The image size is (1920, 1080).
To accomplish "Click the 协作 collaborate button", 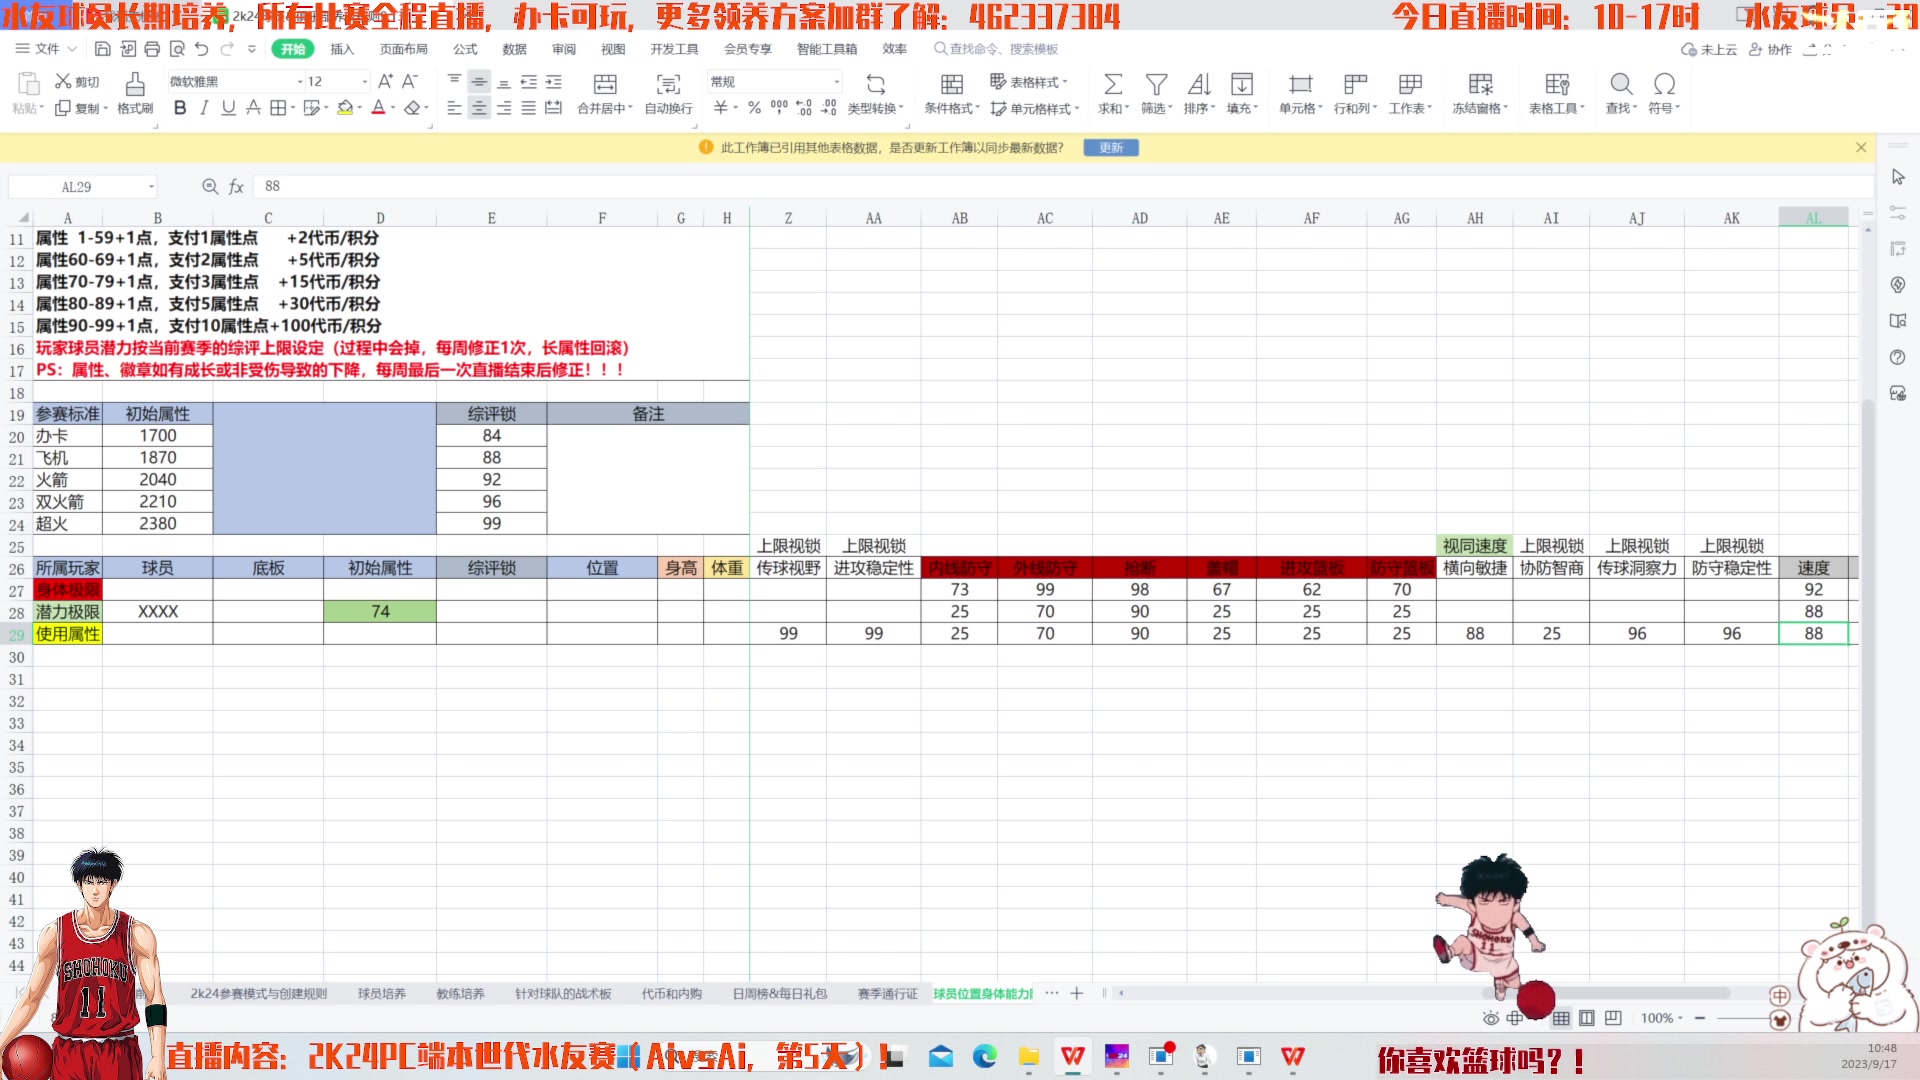I will pos(1770,49).
